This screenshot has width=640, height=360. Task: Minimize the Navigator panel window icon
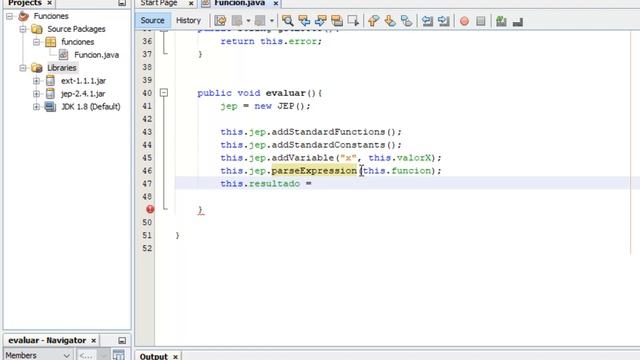click(x=122, y=340)
